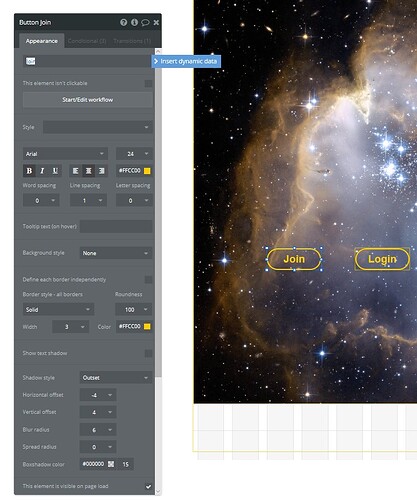Click Insert dynamic data button
417x500 pixels.
point(186,61)
